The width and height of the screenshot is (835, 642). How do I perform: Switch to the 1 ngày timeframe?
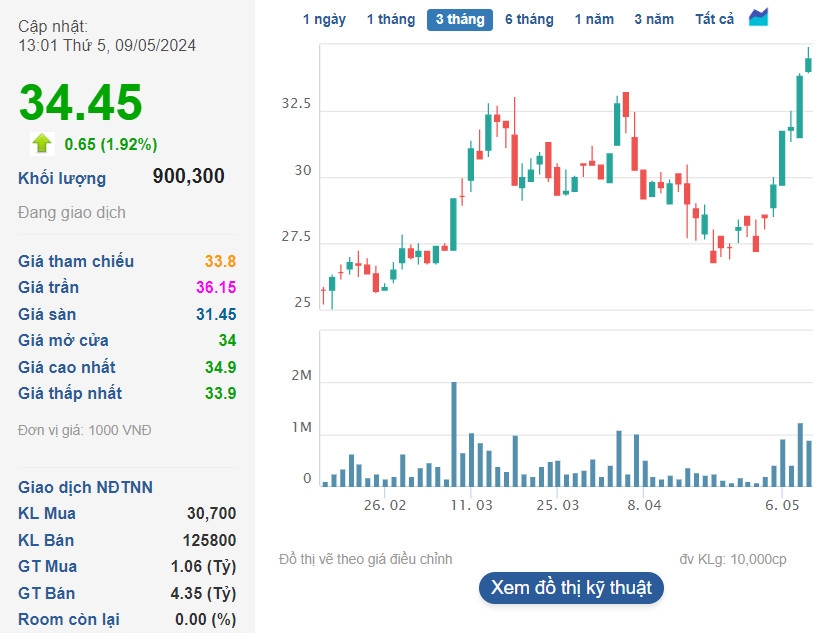point(324,19)
